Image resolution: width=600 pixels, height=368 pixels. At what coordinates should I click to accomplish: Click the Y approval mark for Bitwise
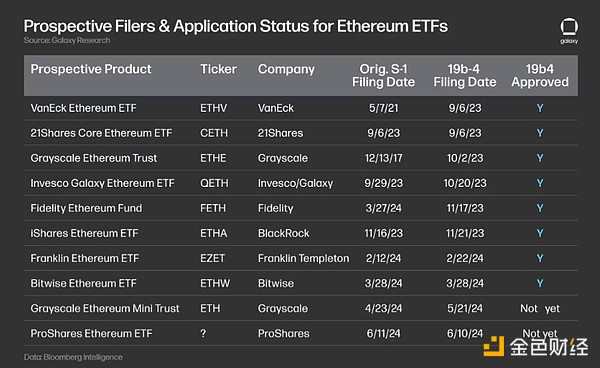click(540, 283)
